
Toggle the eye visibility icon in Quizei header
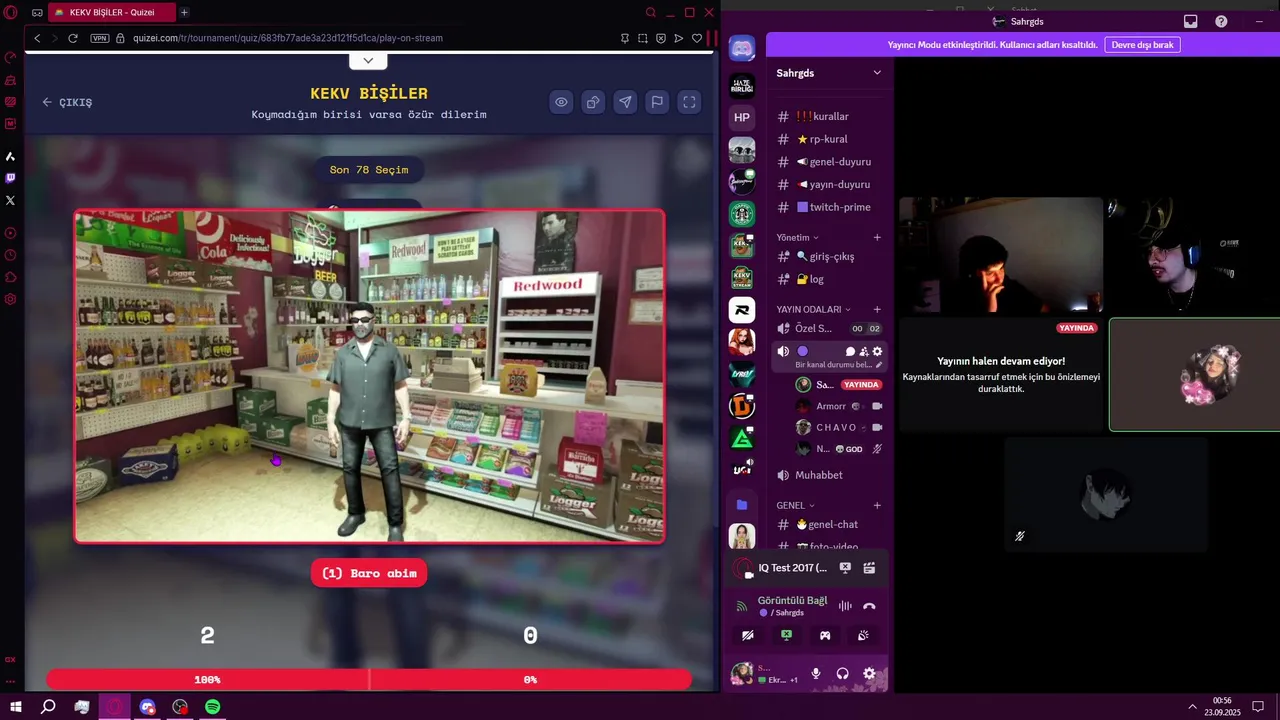(561, 102)
